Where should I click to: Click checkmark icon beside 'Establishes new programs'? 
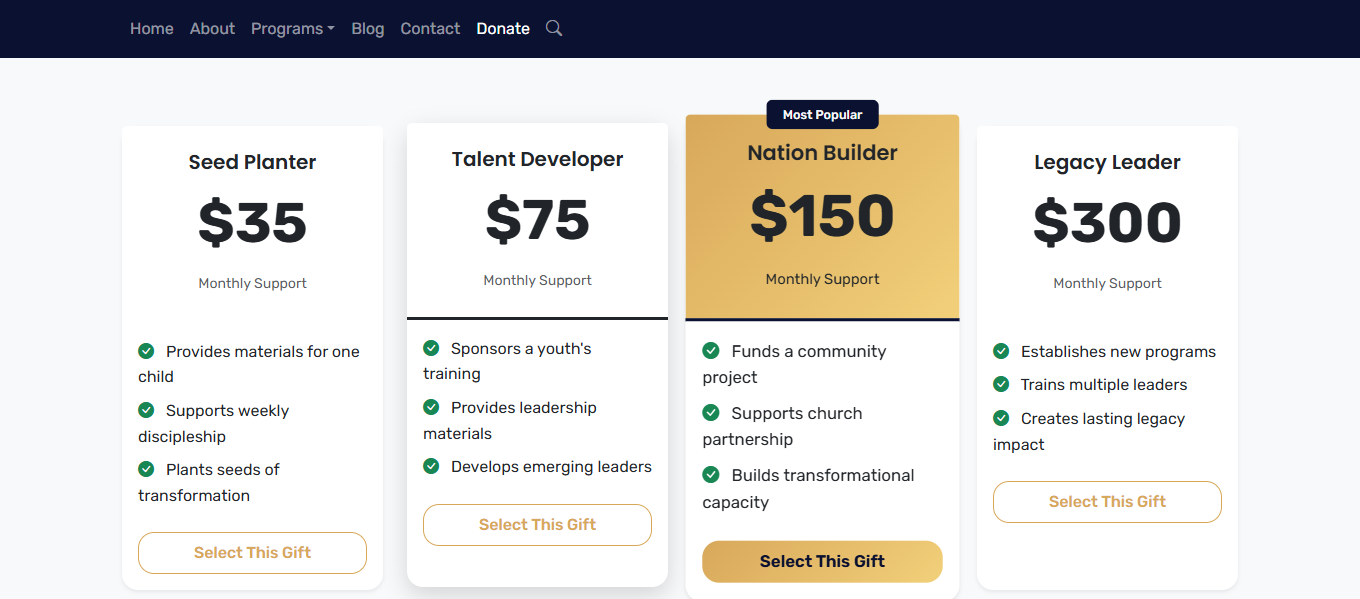click(x=1001, y=351)
